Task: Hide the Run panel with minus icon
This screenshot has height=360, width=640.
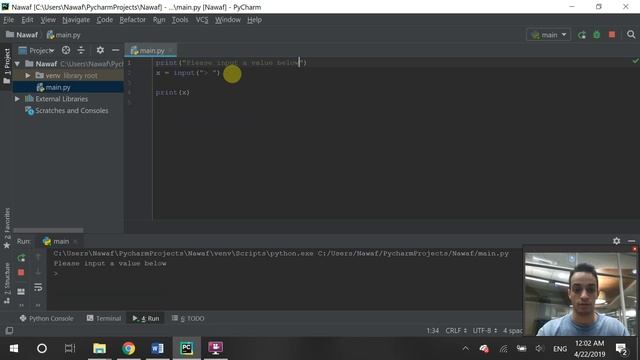Action: [x=631, y=241]
